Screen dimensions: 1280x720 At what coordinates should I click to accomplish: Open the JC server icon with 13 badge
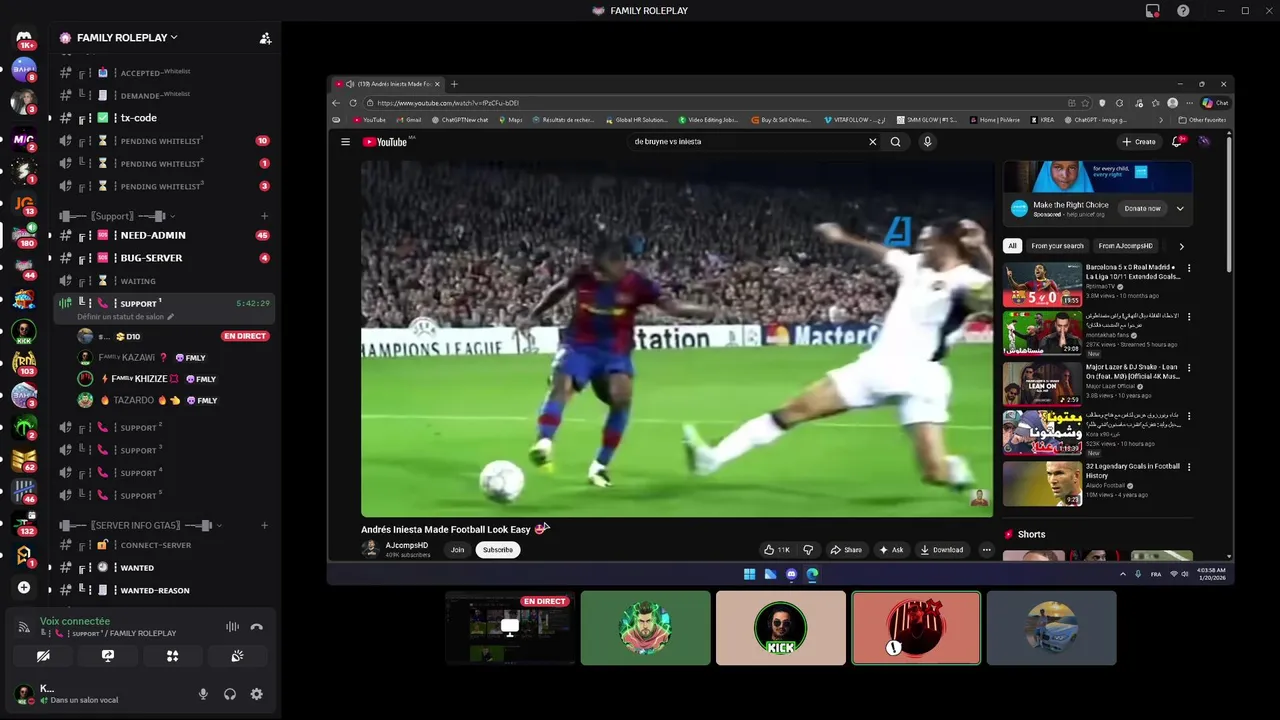pos(24,204)
